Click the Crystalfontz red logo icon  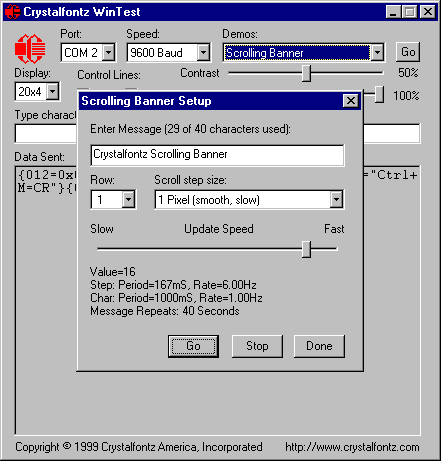[30, 49]
